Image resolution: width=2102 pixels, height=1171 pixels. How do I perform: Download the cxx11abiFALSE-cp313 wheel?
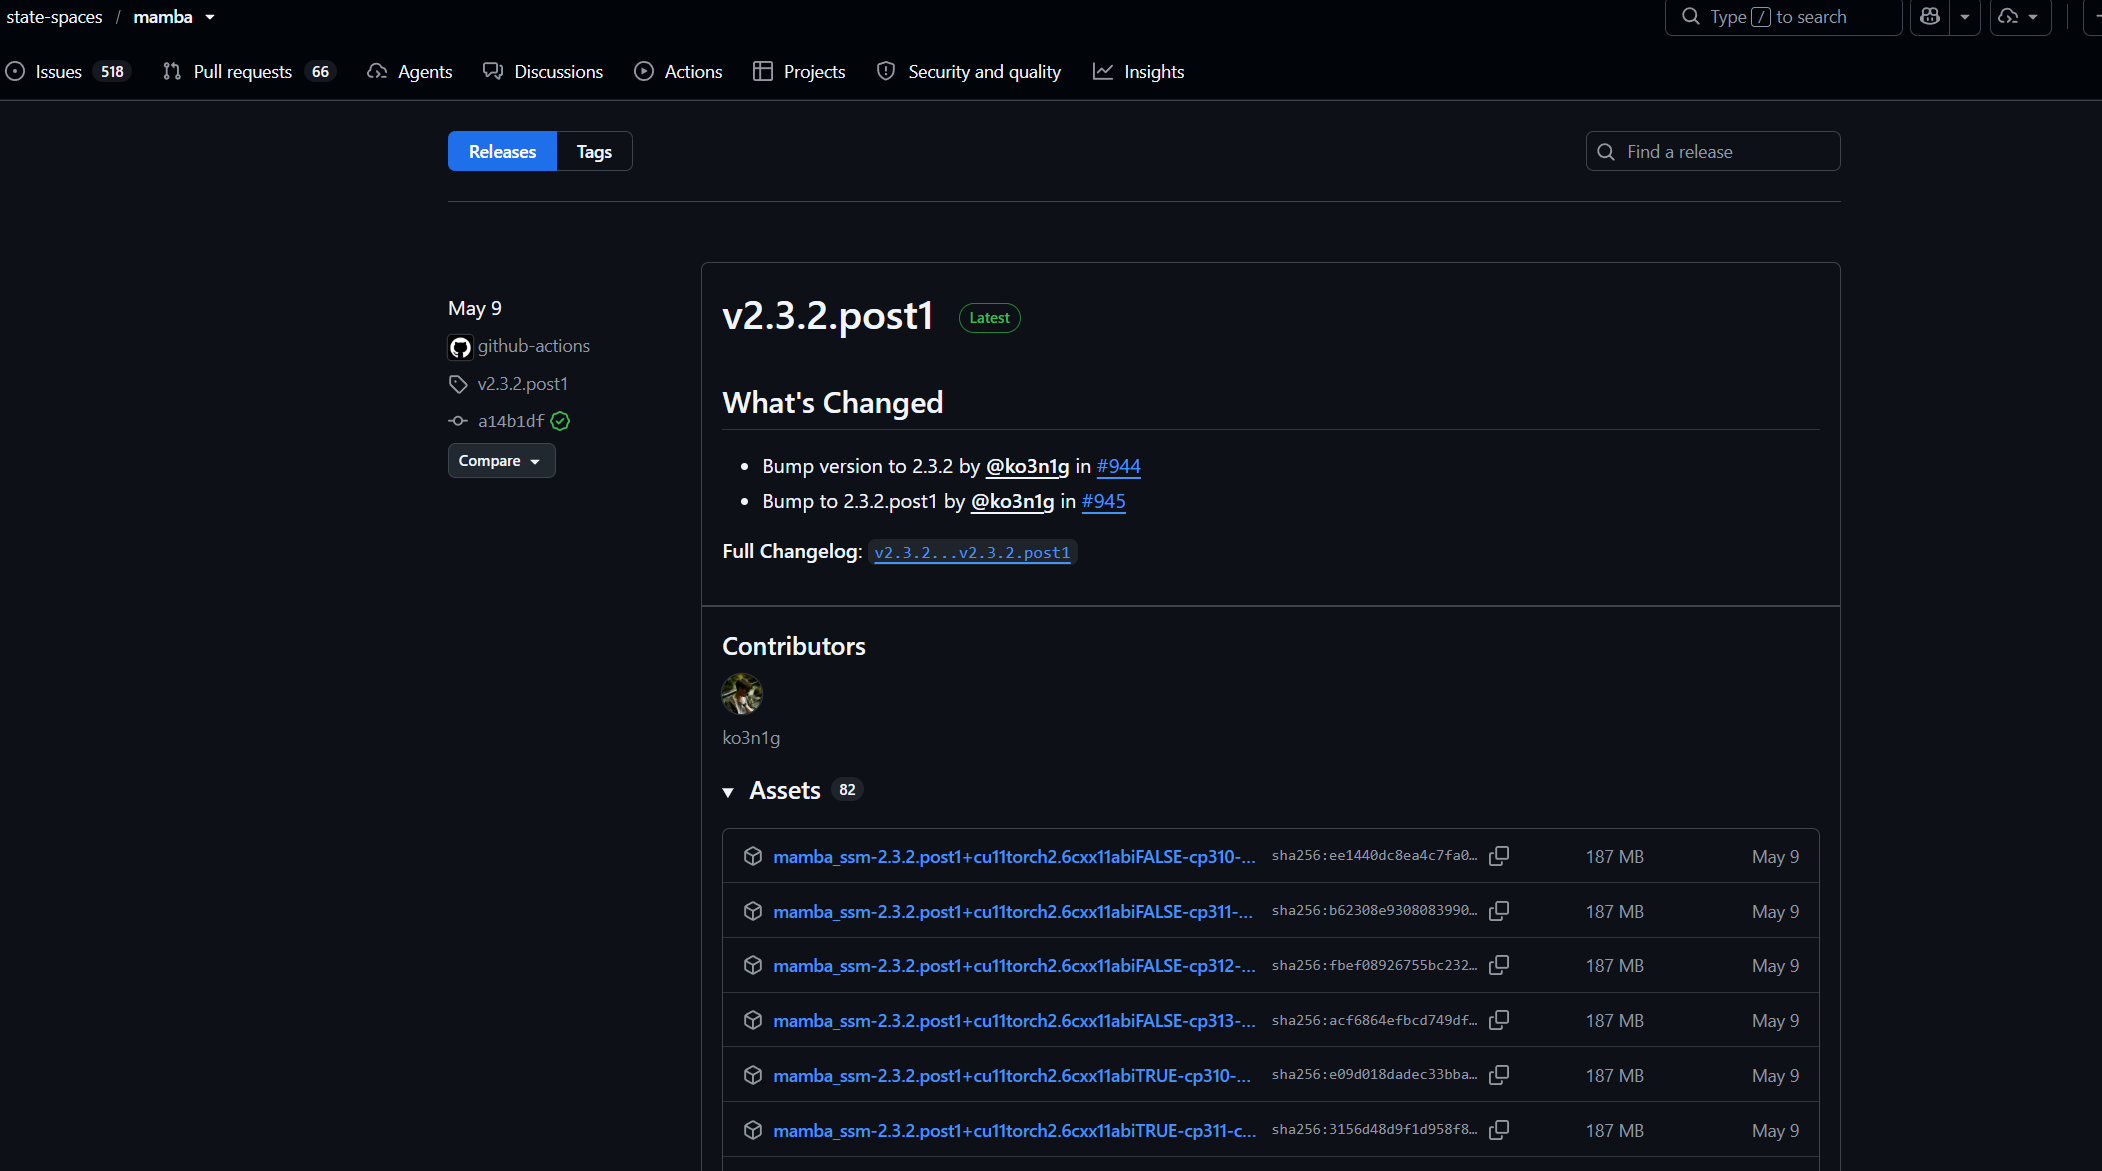[1014, 1021]
